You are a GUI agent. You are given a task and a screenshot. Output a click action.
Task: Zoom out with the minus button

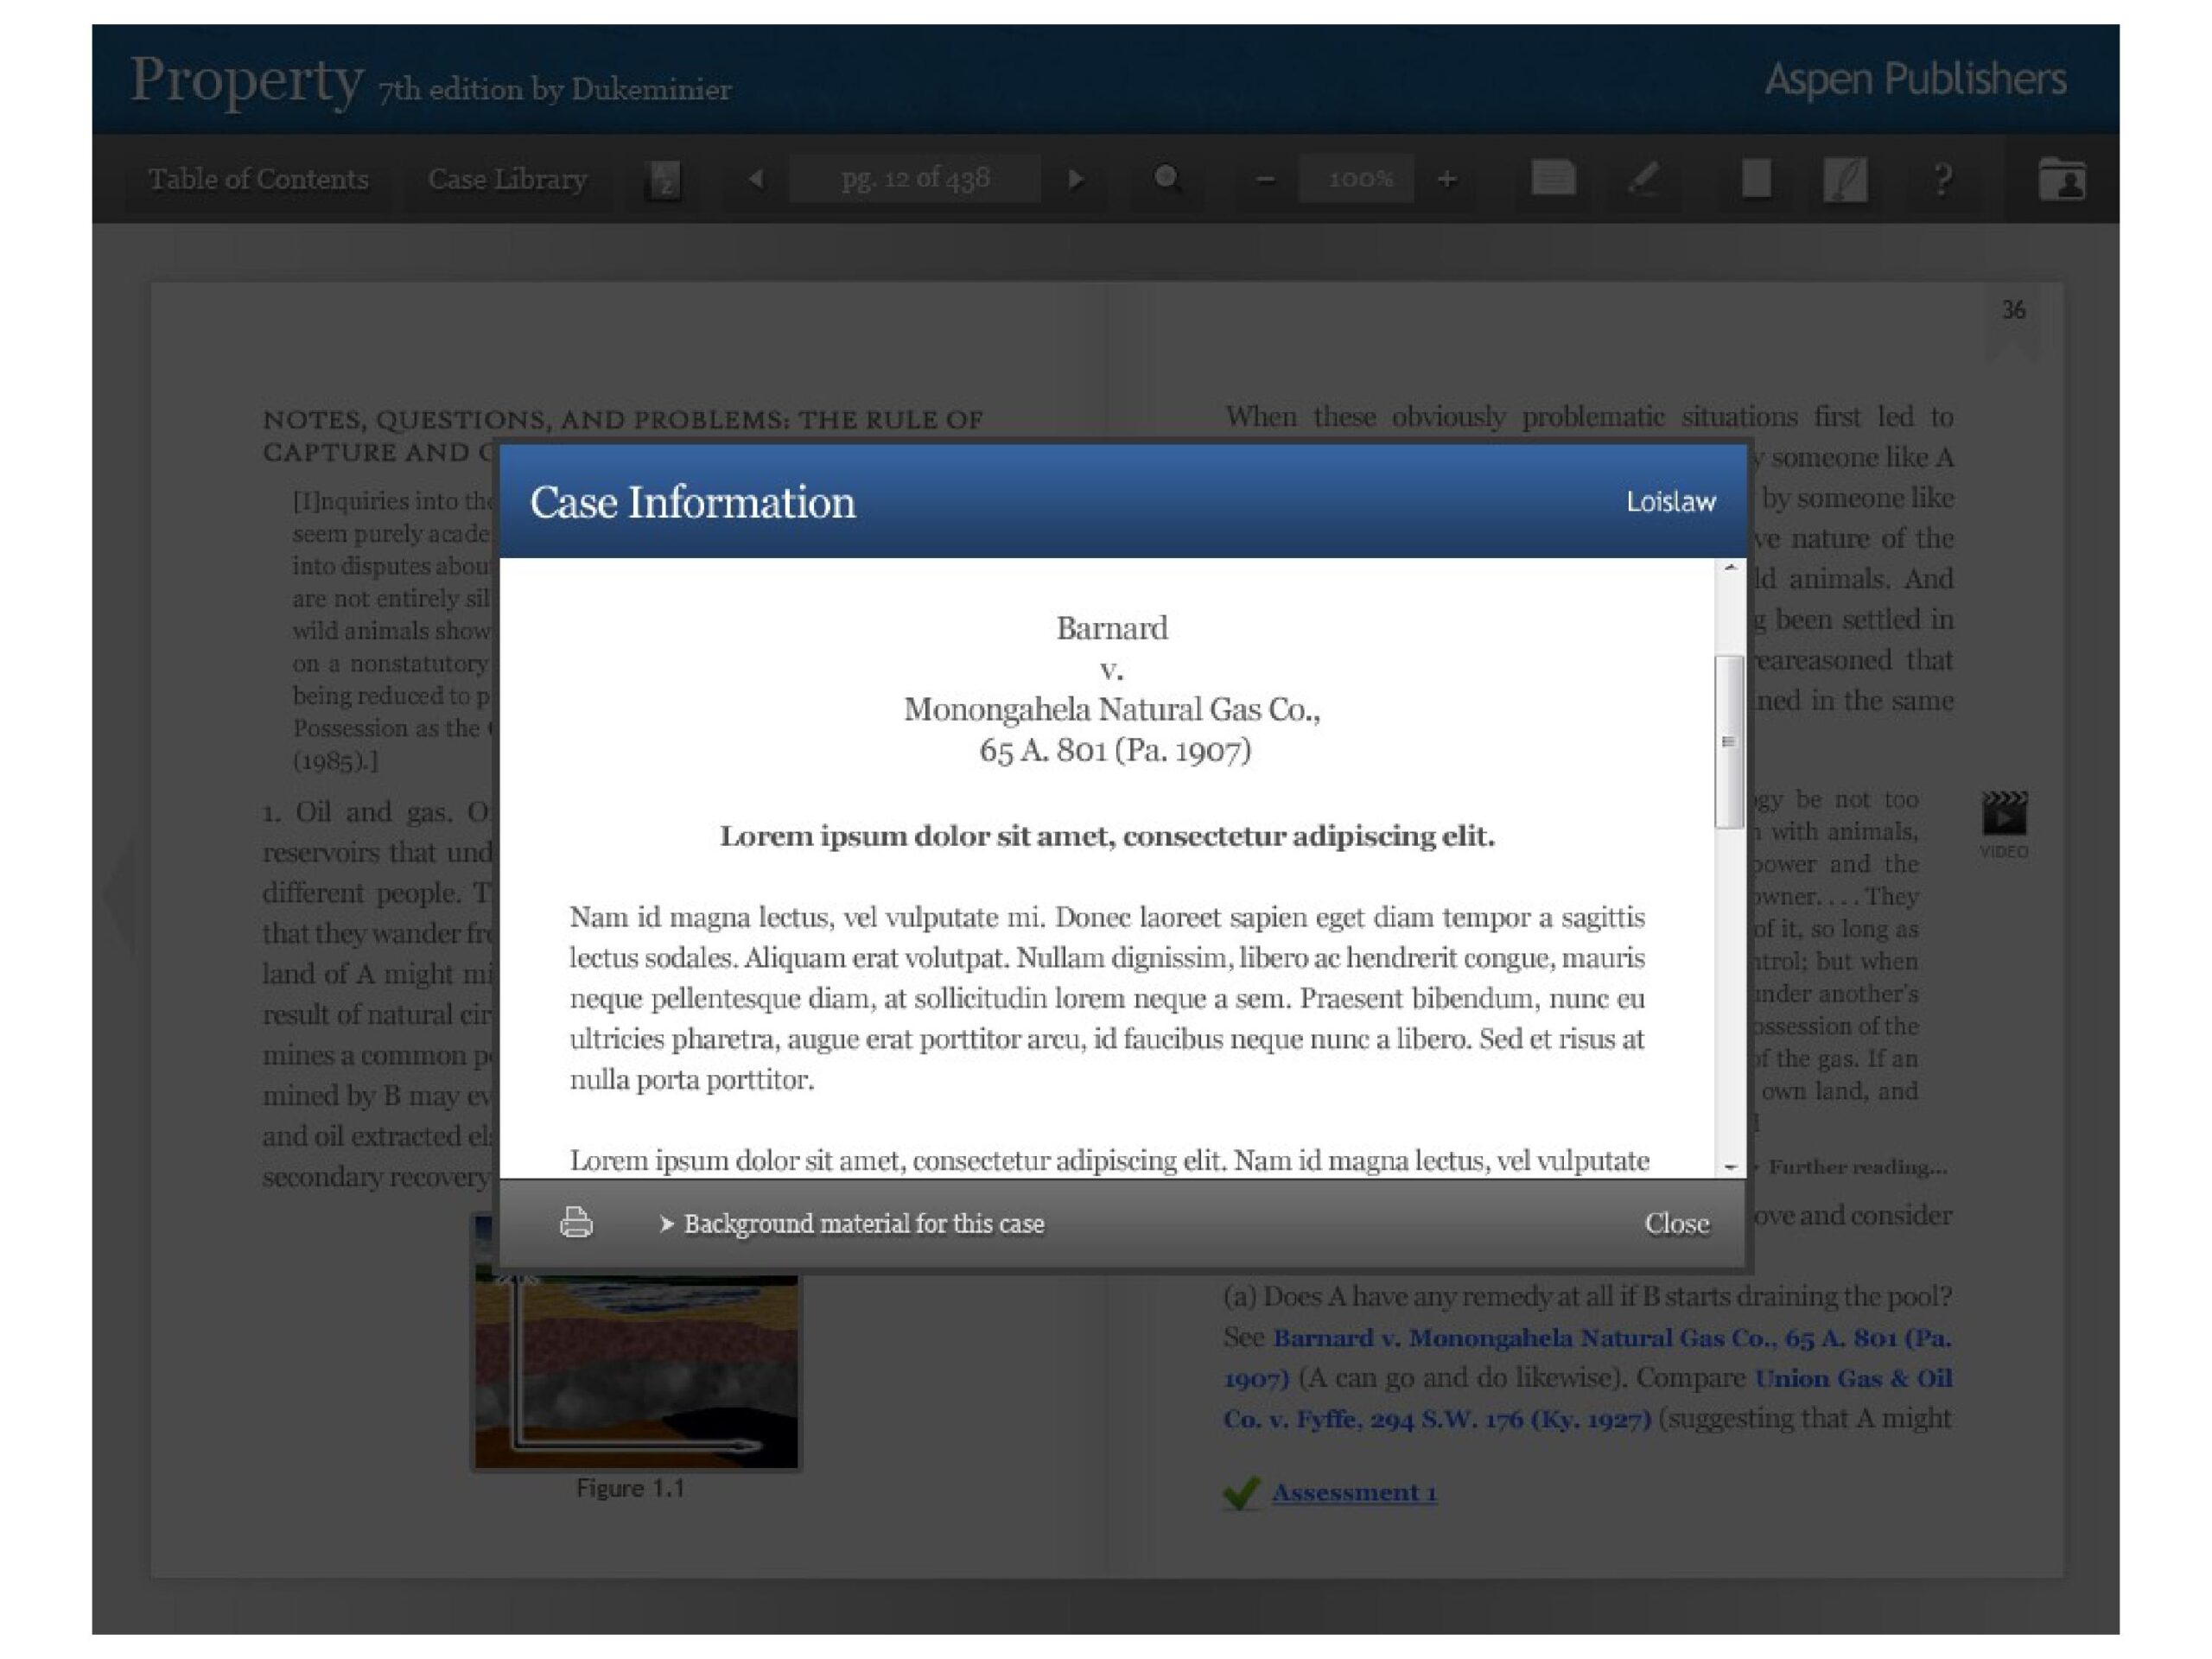(1265, 180)
